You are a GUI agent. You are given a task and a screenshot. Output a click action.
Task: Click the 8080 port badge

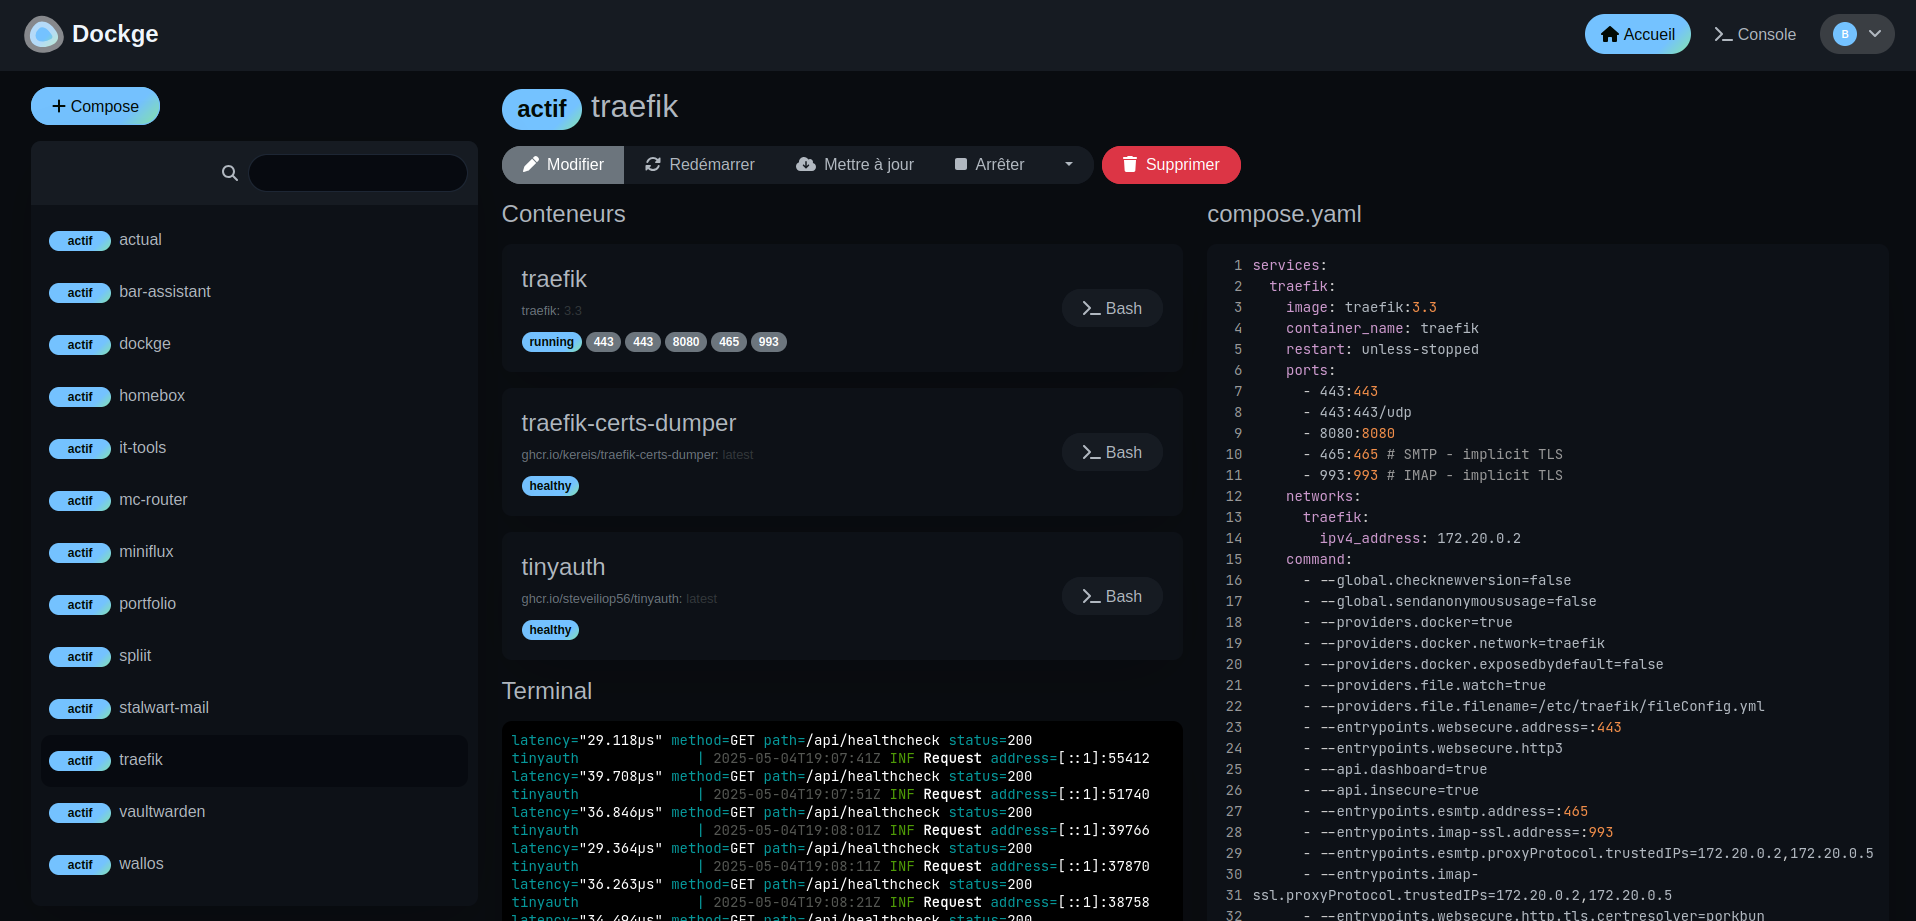tap(686, 342)
